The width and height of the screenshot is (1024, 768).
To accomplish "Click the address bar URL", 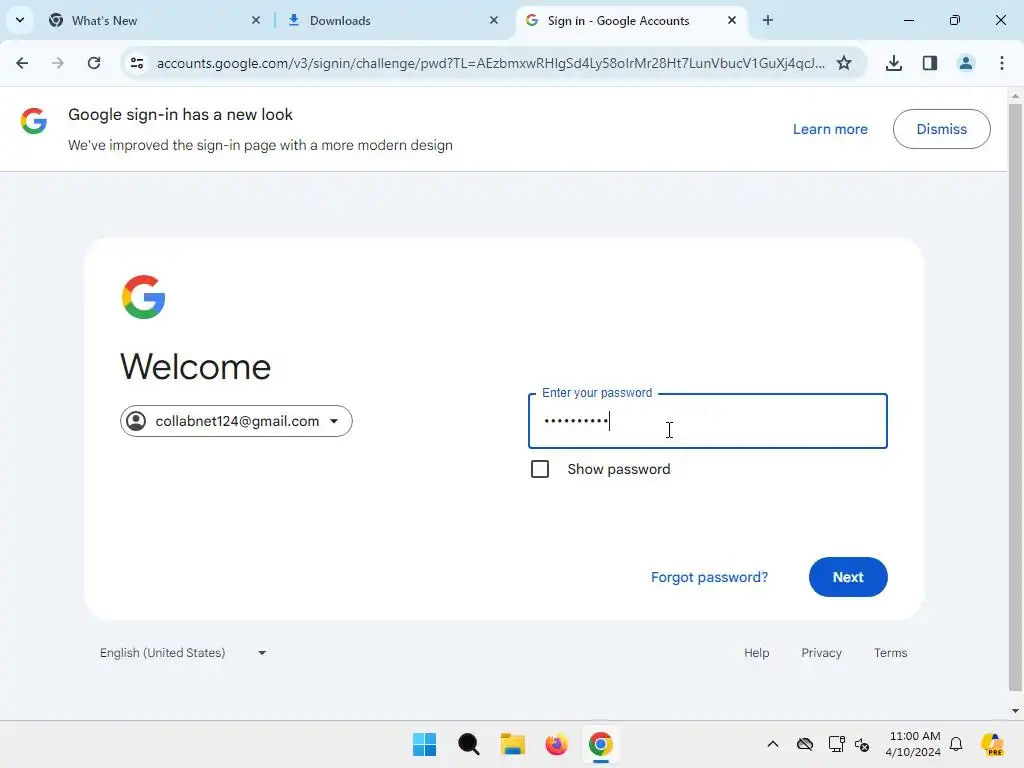I will coord(490,63).
